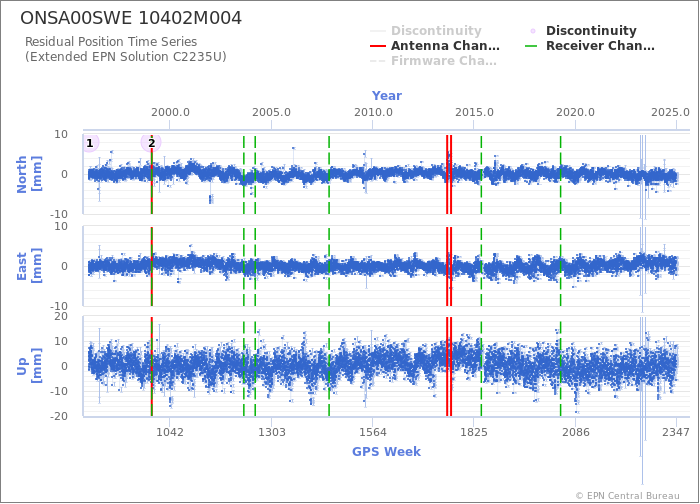Click the purple Discontinuity legend dot
This screenshot has width=700, height=504.
pyautogui.click(x=533, y=31)
